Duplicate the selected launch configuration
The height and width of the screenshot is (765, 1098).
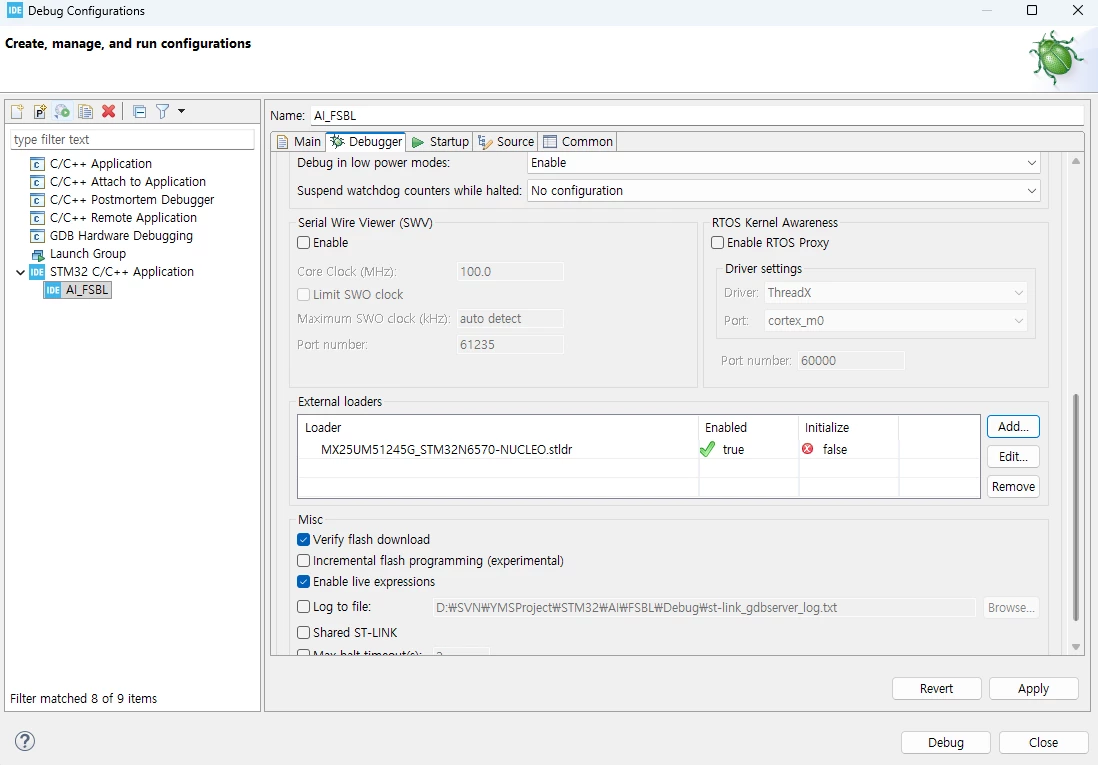coord(85,111)
